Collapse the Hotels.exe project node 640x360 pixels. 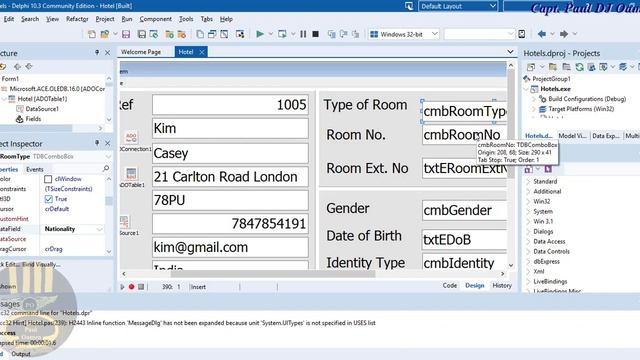click(527, 89)
